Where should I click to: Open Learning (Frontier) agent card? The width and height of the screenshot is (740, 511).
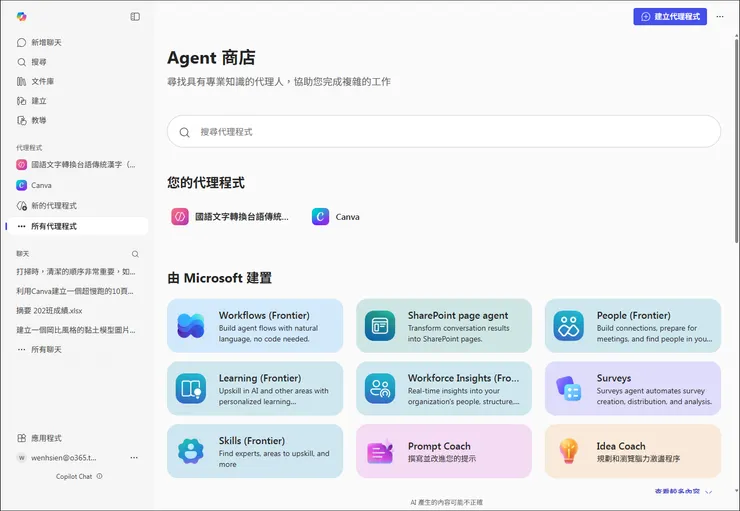click(255, 388)
